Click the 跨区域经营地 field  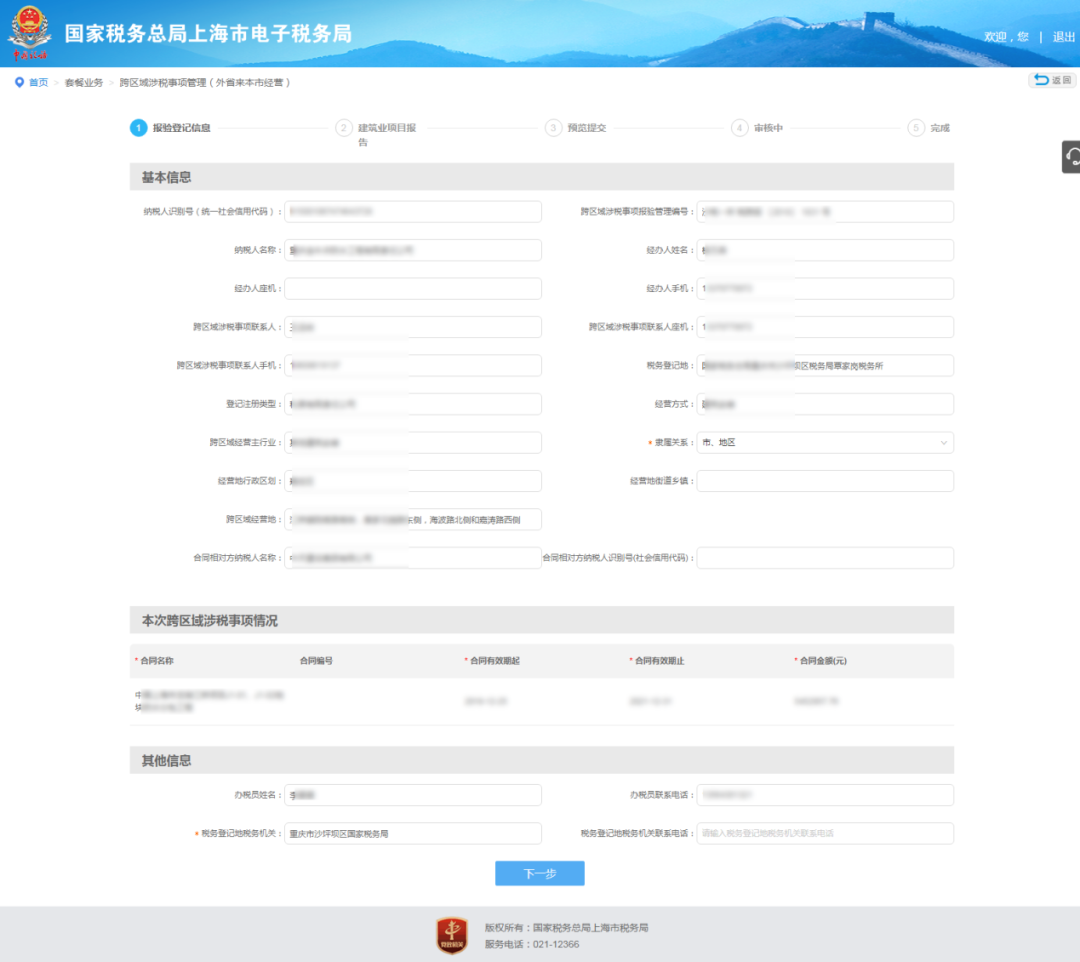point(413,520)
